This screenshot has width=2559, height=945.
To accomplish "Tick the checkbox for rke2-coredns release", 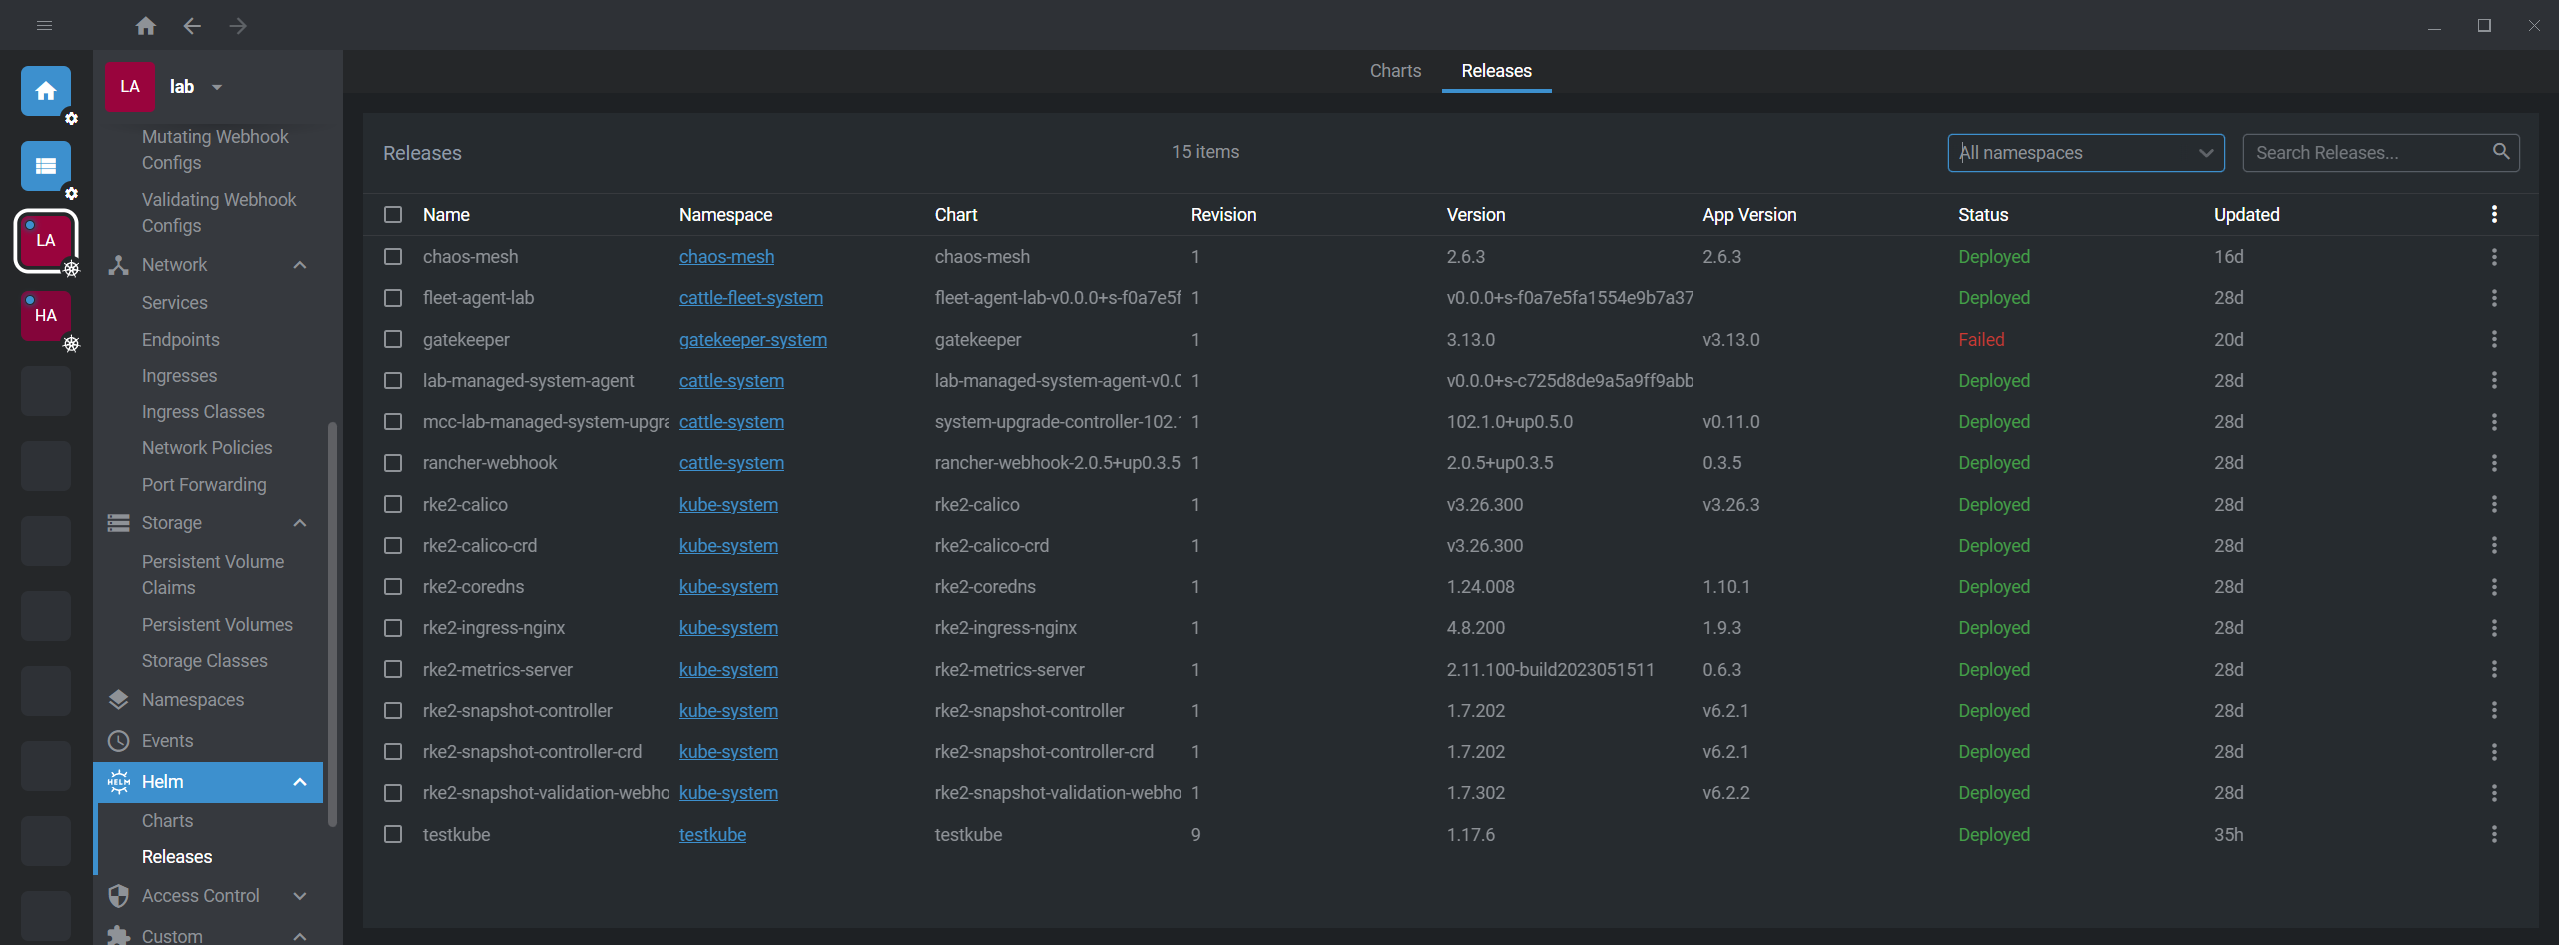I will click(393, 587).
